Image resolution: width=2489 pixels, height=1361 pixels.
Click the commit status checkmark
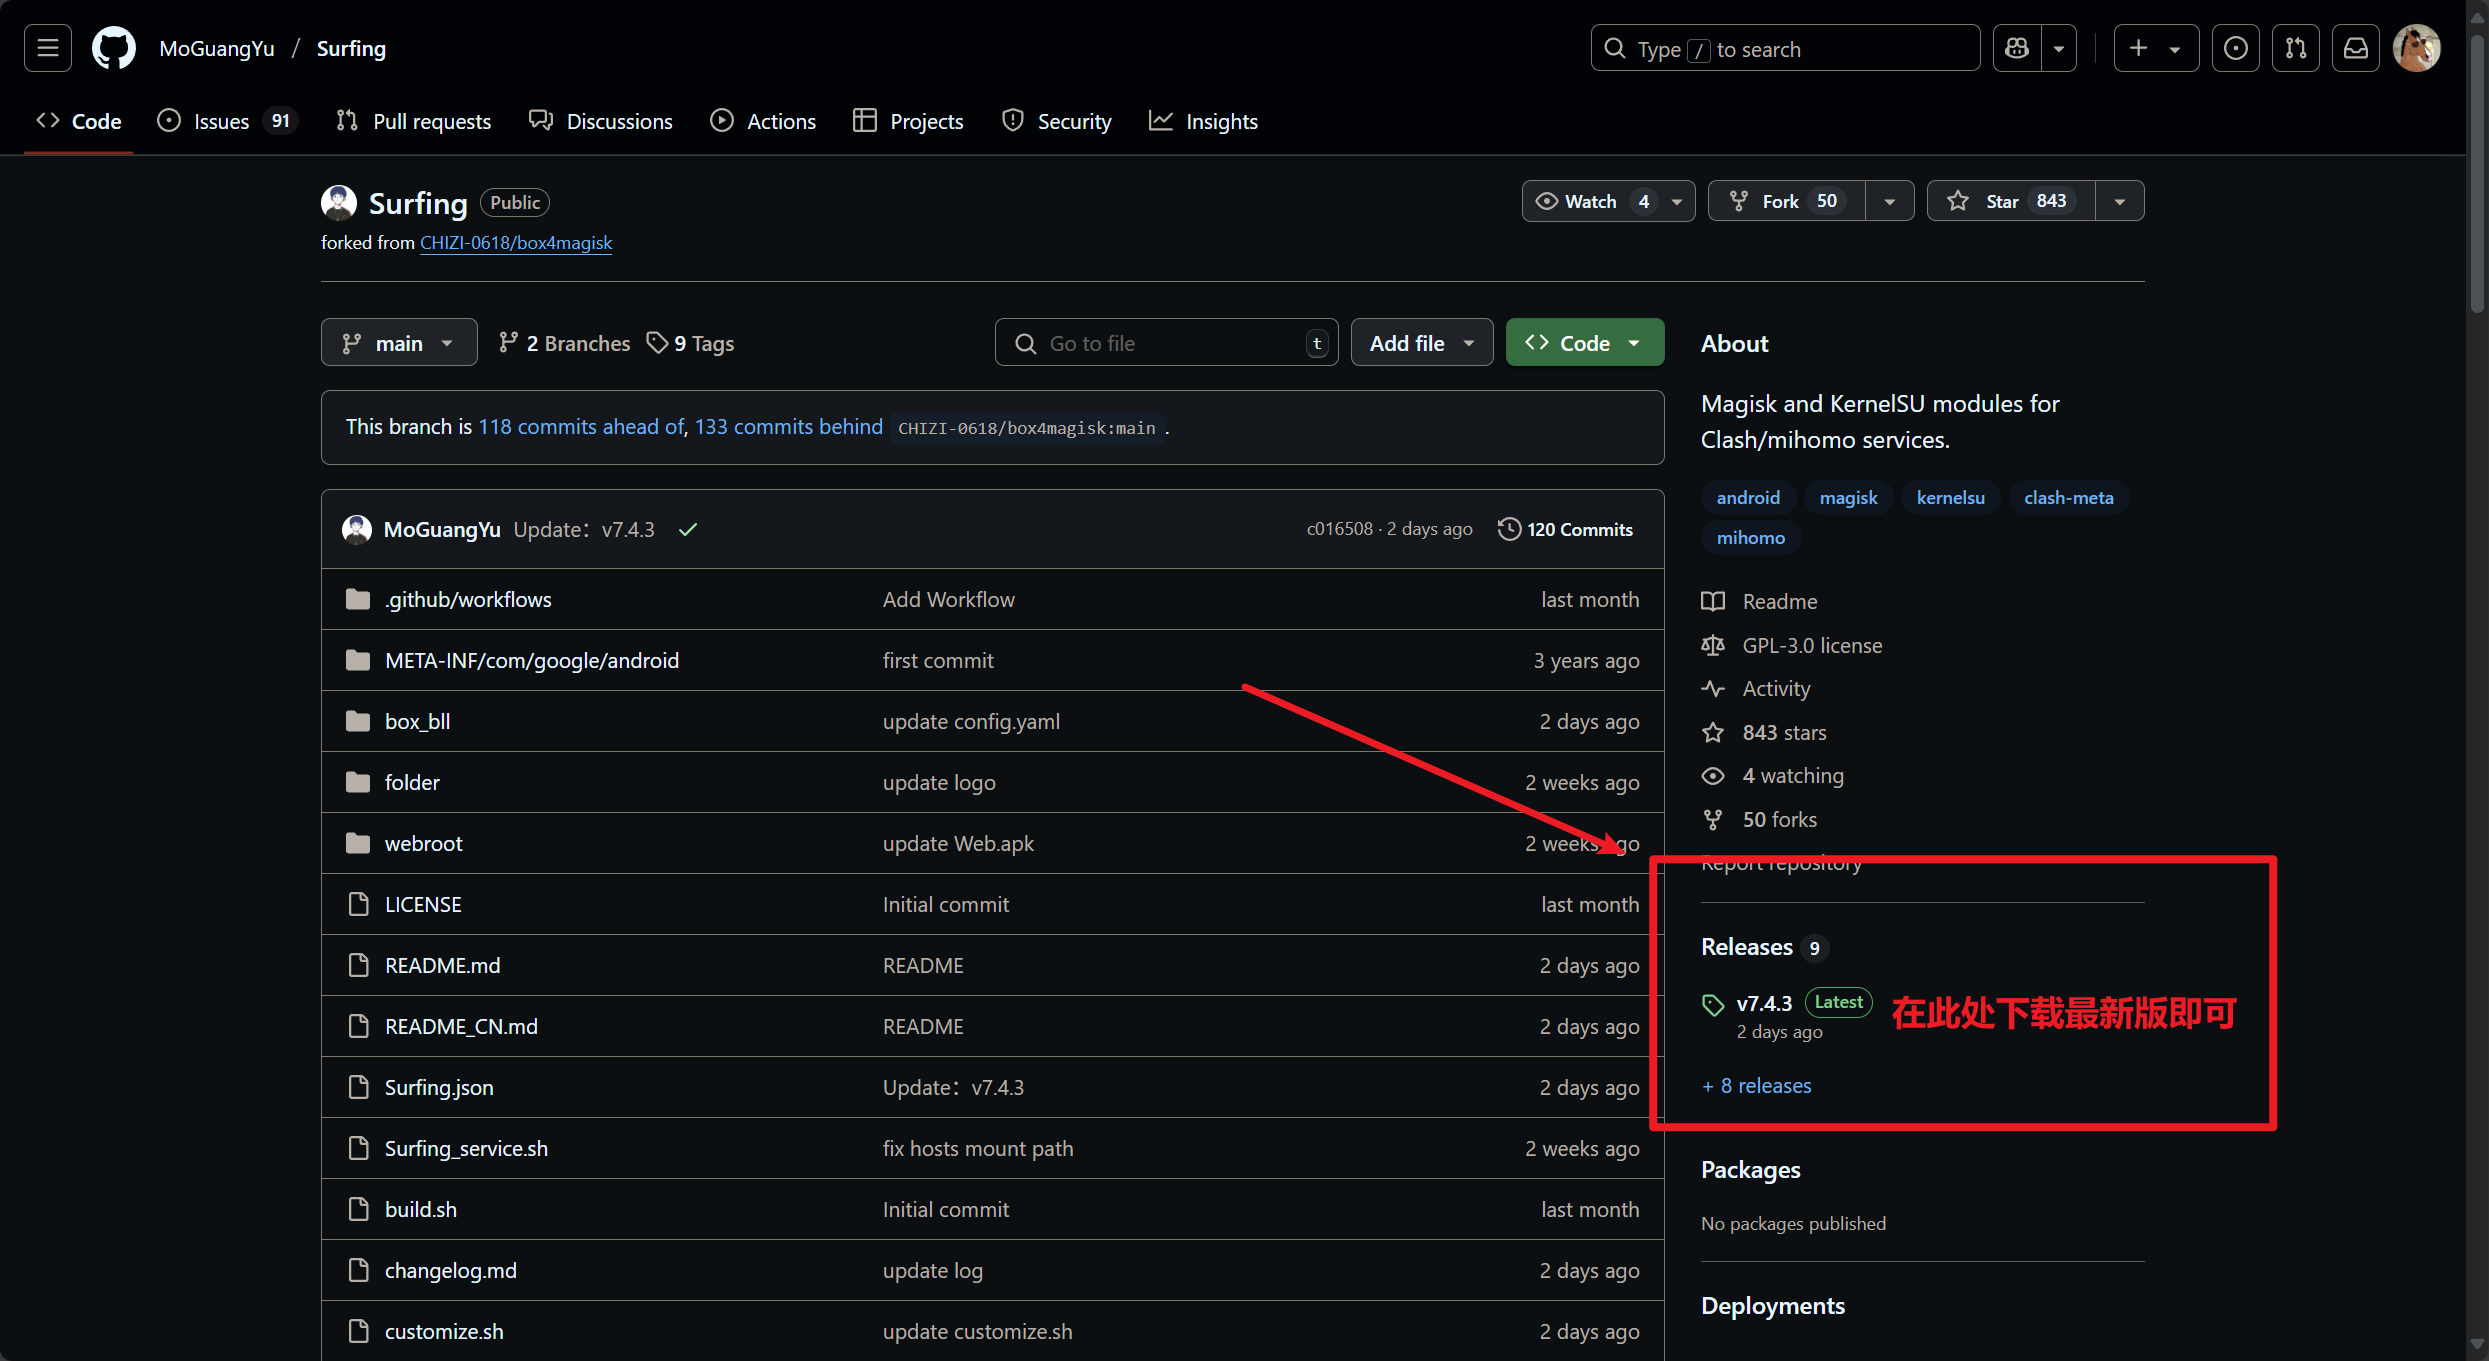688,530
